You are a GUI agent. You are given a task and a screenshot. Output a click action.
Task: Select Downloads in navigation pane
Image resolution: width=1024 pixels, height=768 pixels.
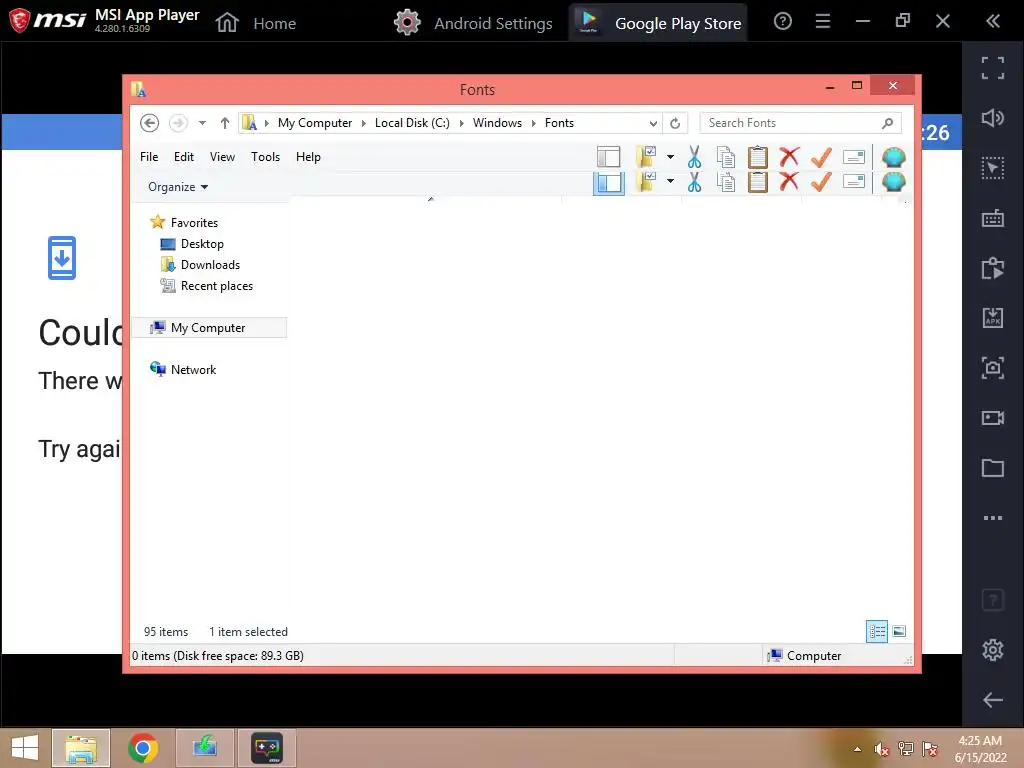[210, 264]
